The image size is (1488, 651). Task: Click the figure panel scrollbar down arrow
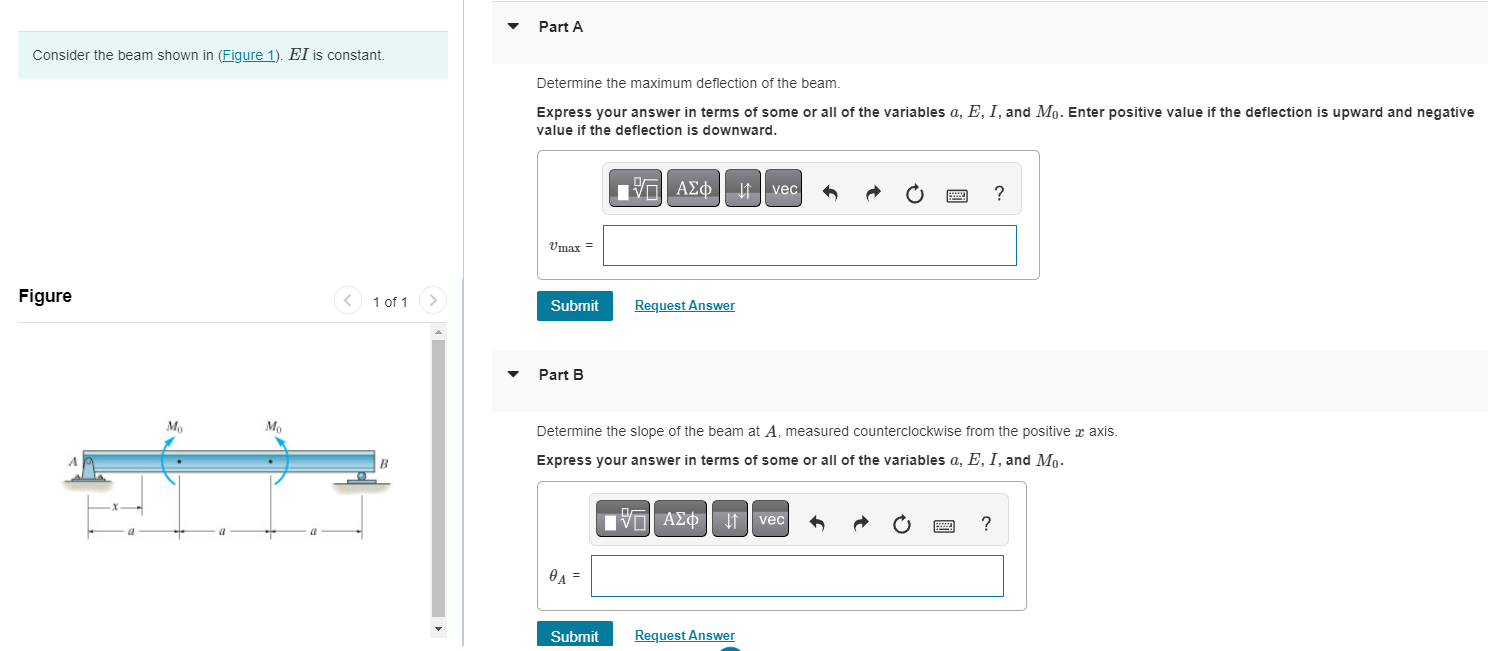[438, 628]
